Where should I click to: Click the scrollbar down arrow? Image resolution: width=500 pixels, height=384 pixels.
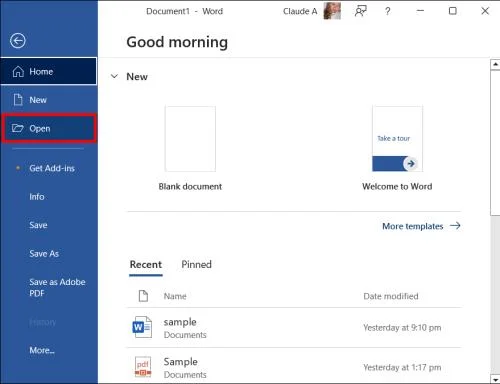(495, 379)
